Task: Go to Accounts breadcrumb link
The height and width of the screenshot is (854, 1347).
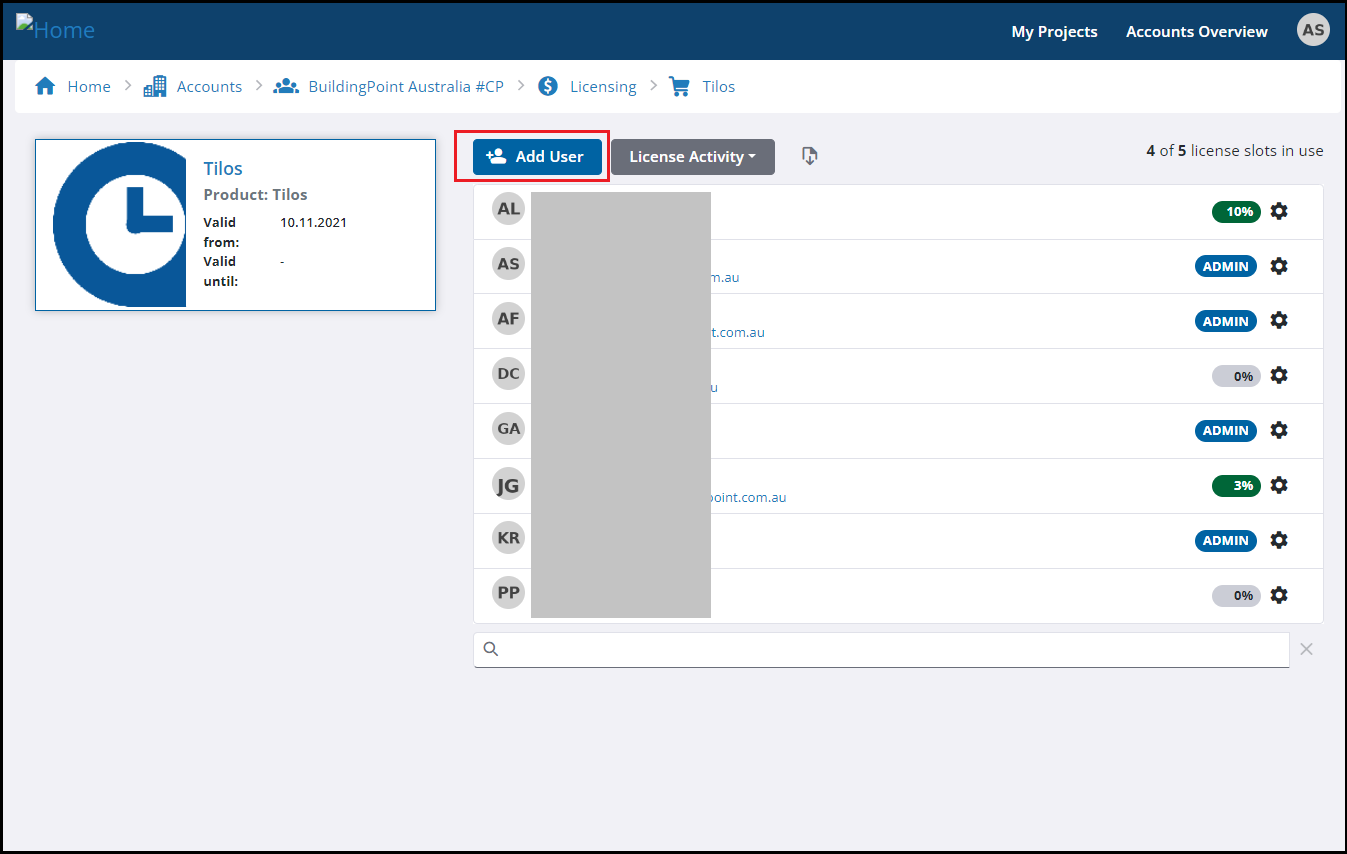Action: pos(209,87)
